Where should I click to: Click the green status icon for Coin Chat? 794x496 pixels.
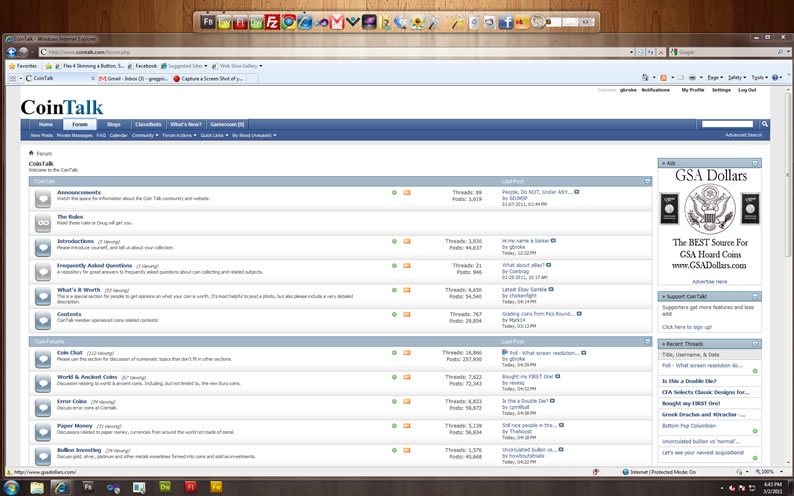pyautogui.click(x=394, y=353)
